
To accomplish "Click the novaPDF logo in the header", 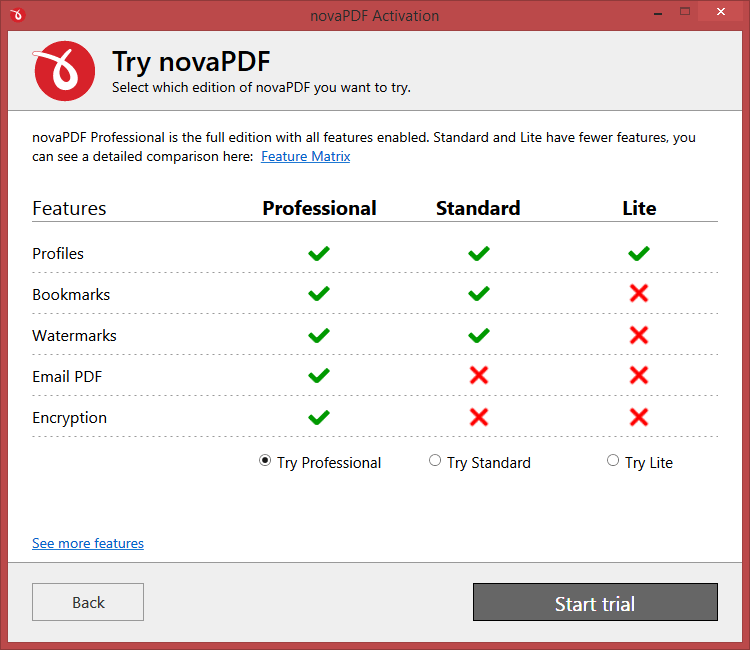I will [x=64, y=71].
